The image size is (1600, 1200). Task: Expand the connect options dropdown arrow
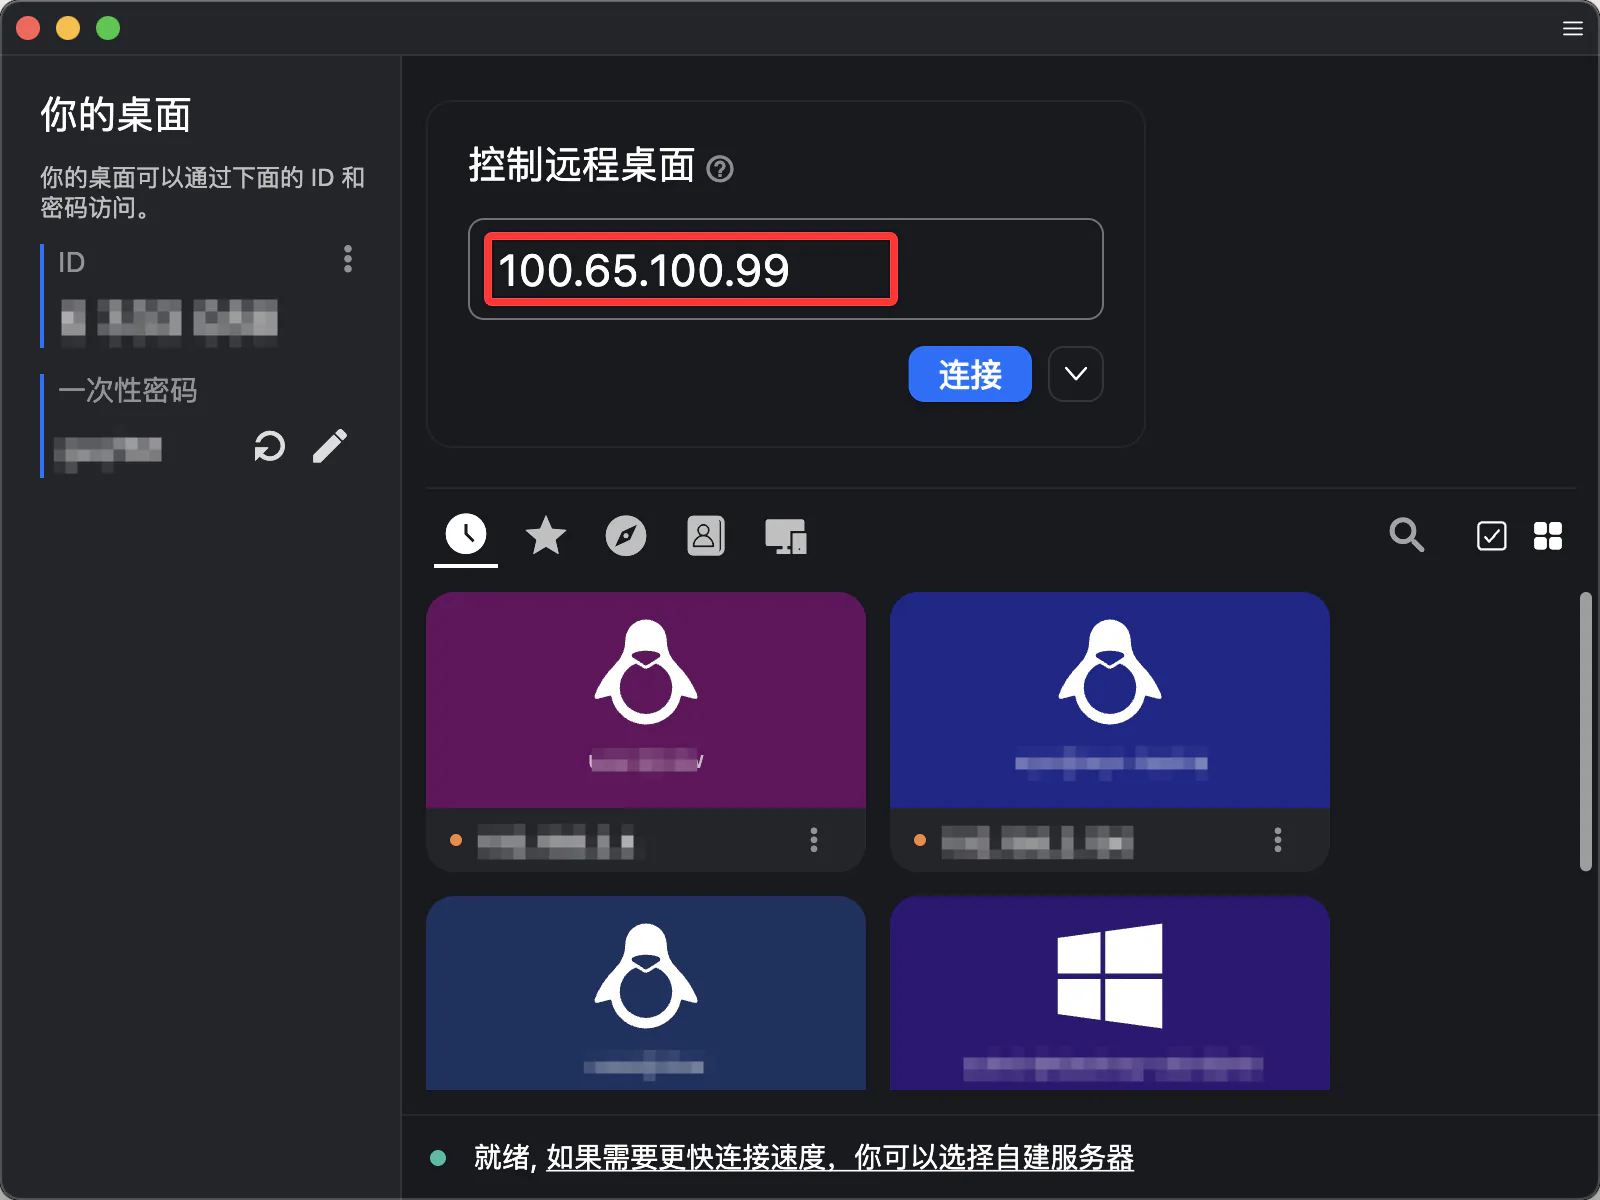tap(1076, 374)
